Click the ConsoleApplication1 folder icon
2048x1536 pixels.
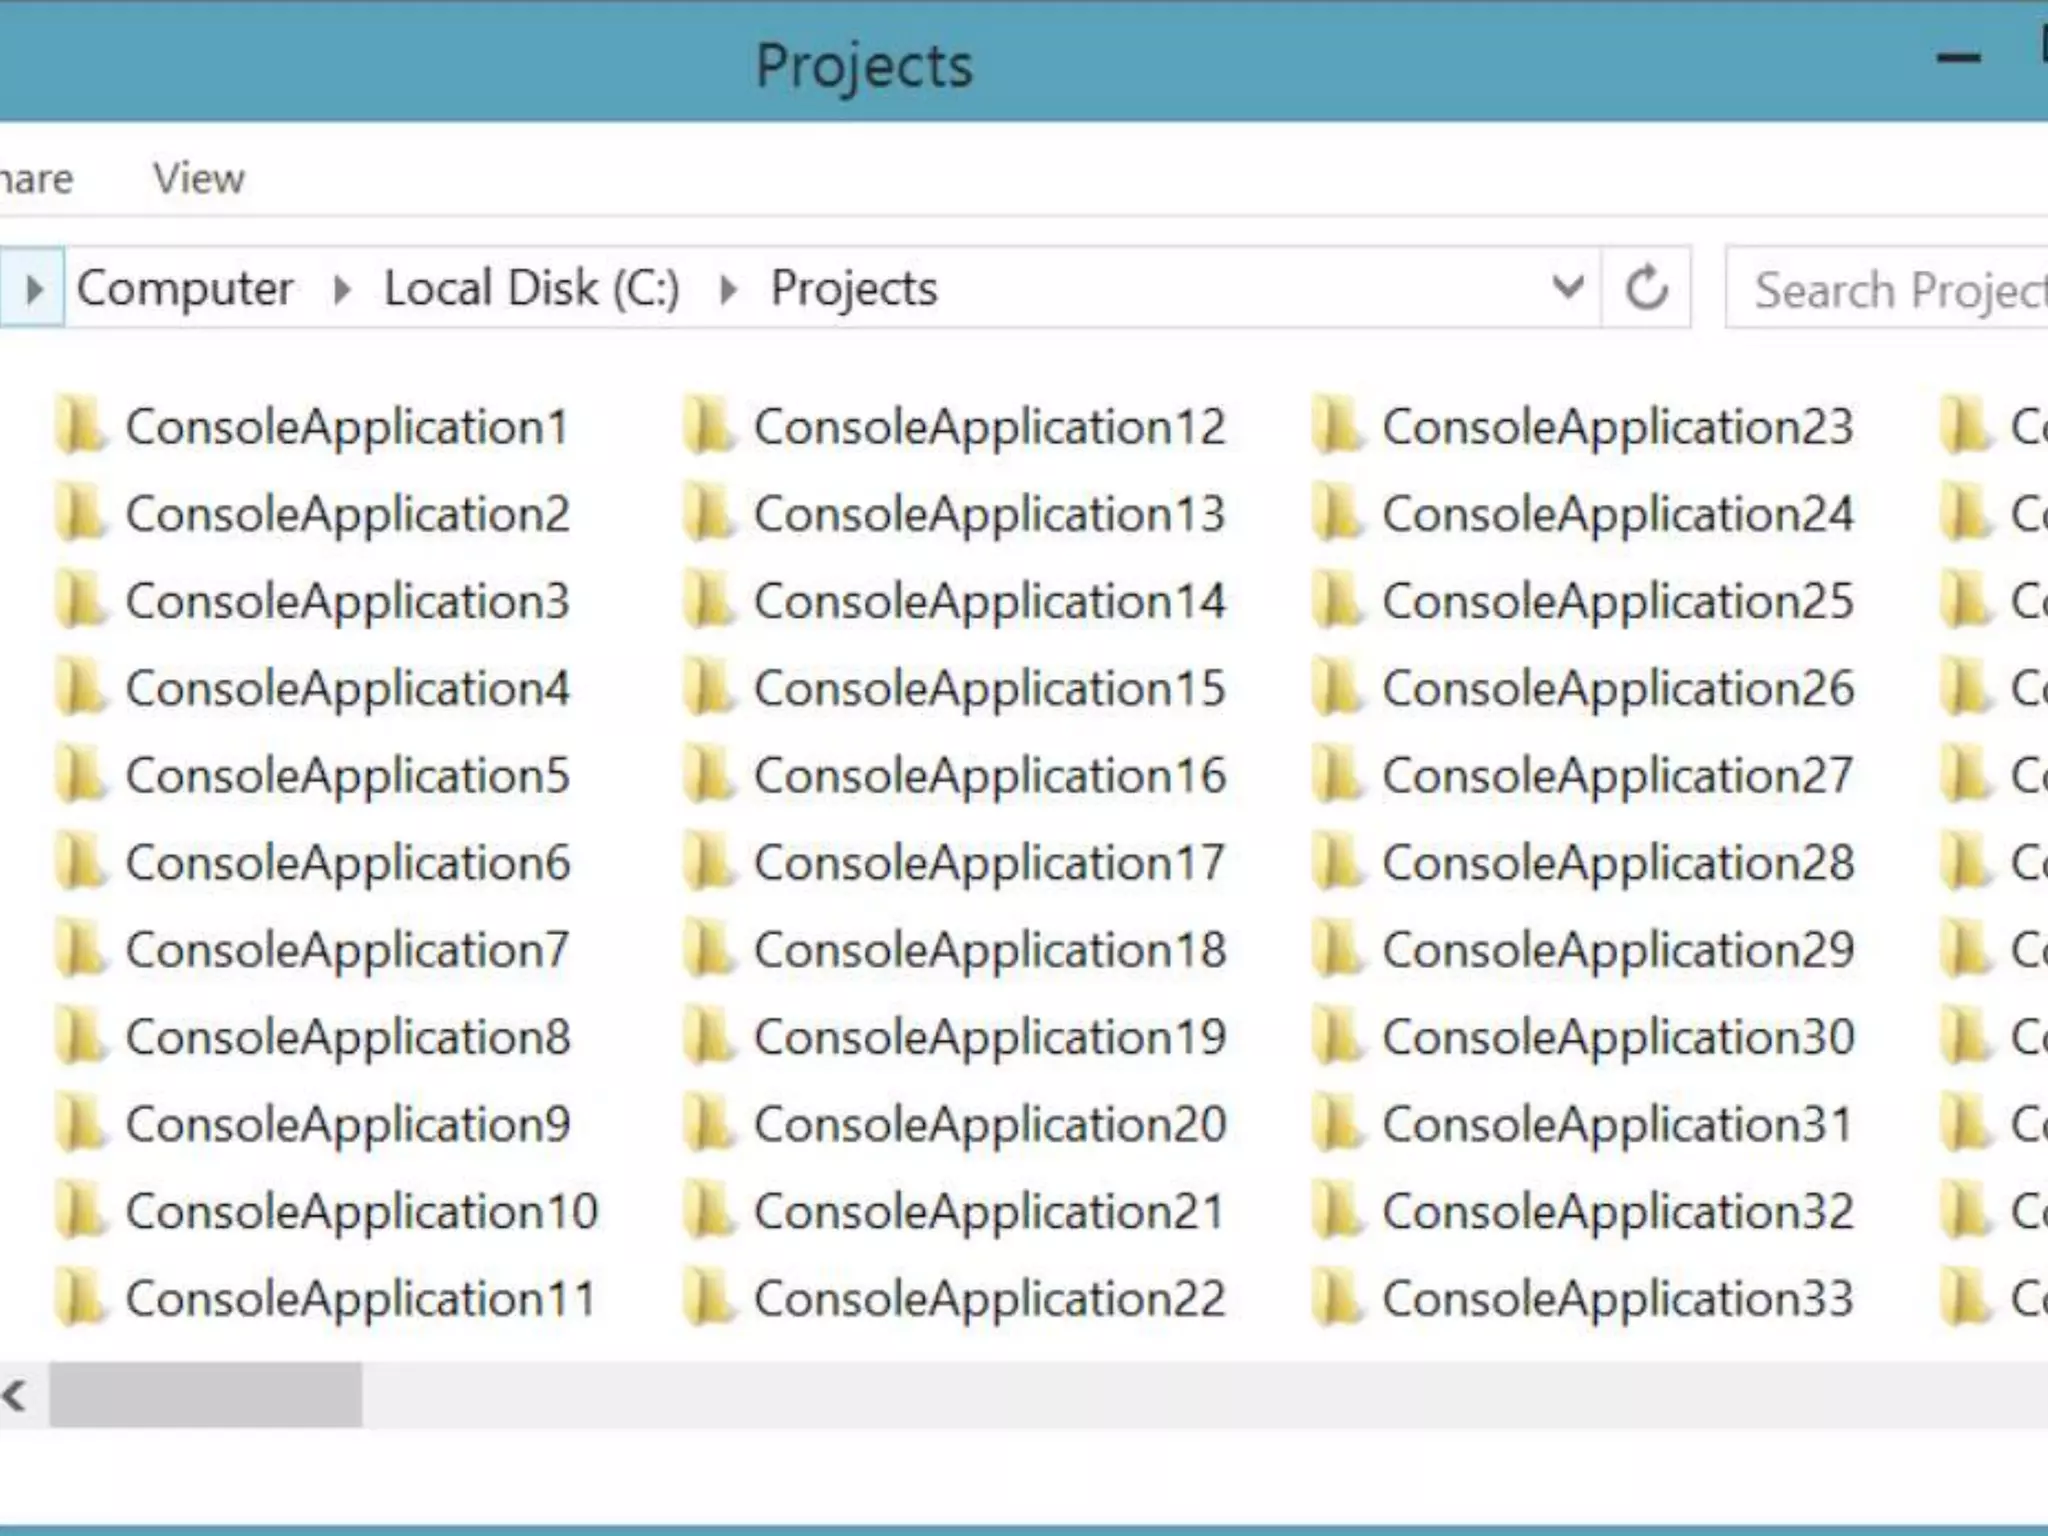point(79,425)
